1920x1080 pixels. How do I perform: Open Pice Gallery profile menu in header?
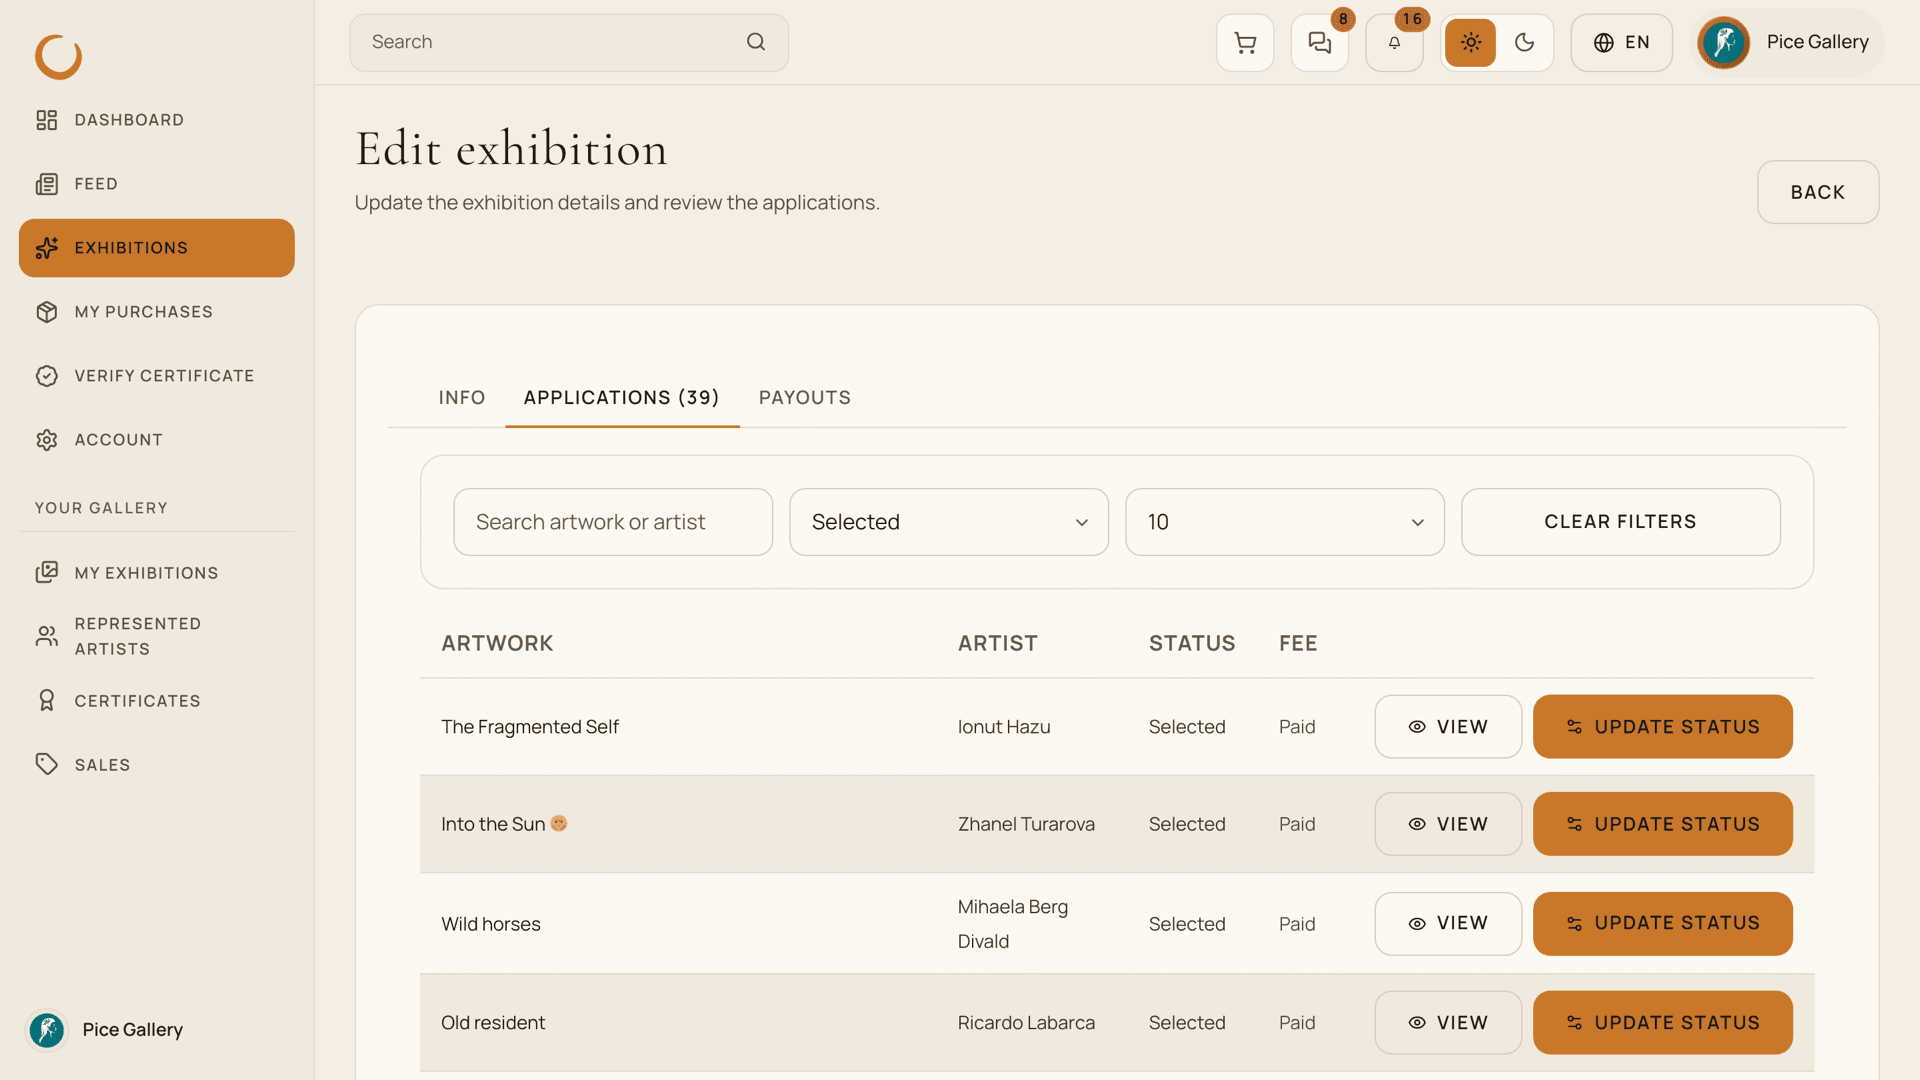coord(1787,42)
